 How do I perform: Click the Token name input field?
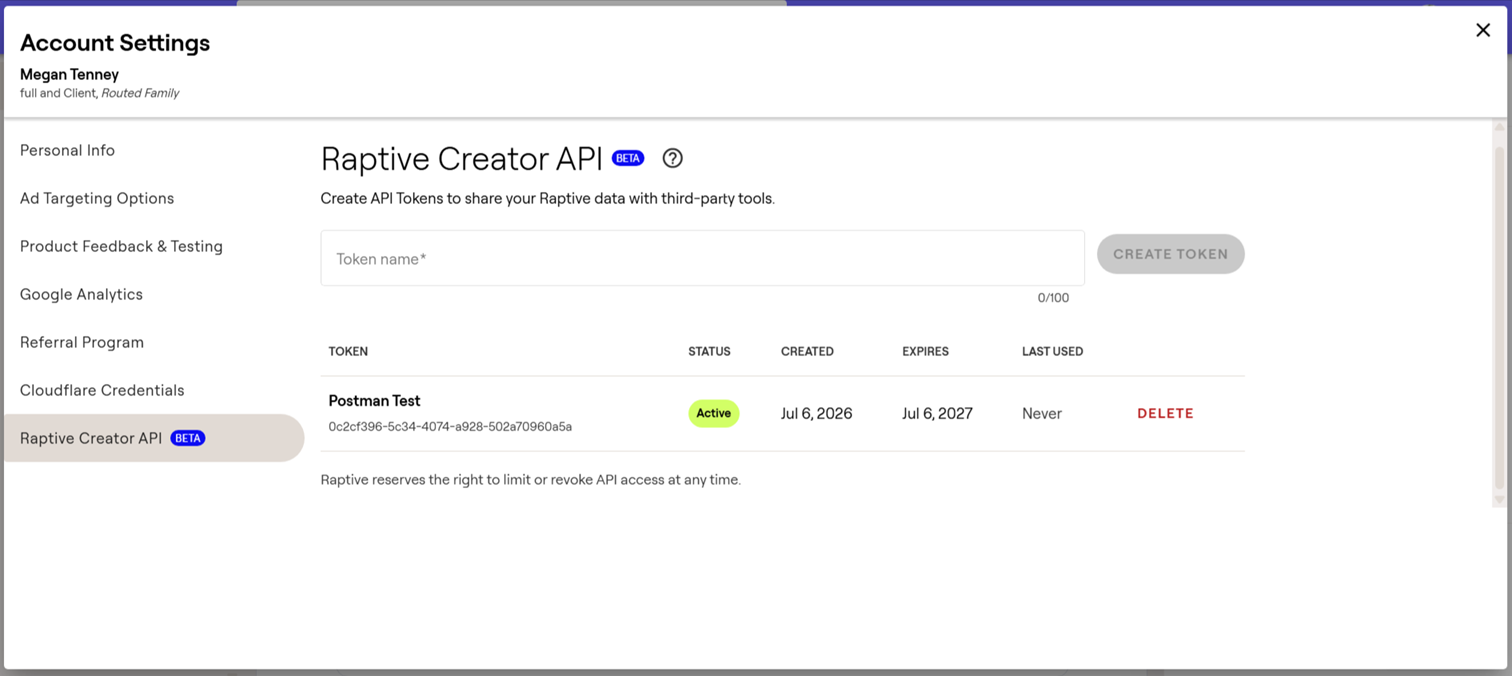point(702,258)
